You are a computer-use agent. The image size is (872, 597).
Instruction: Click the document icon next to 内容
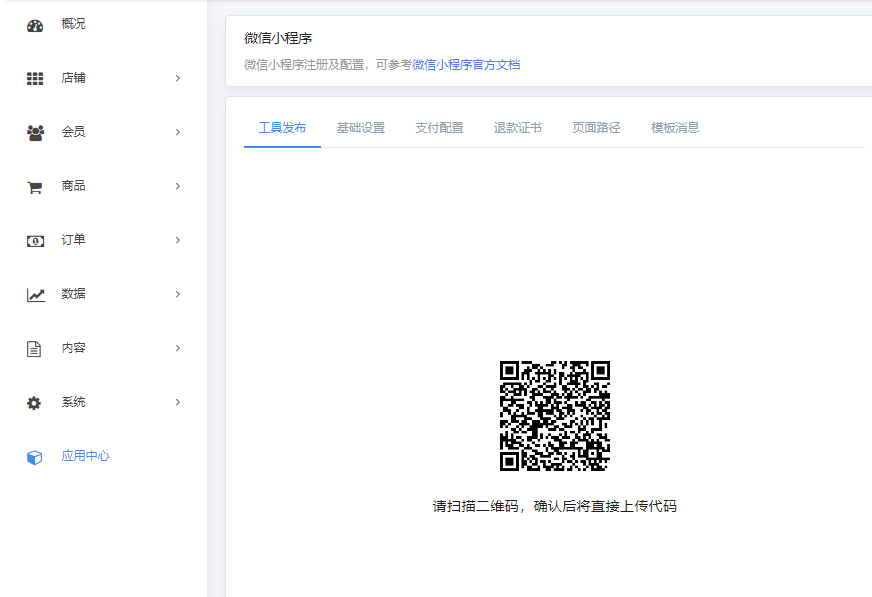(x=35, y=349)
